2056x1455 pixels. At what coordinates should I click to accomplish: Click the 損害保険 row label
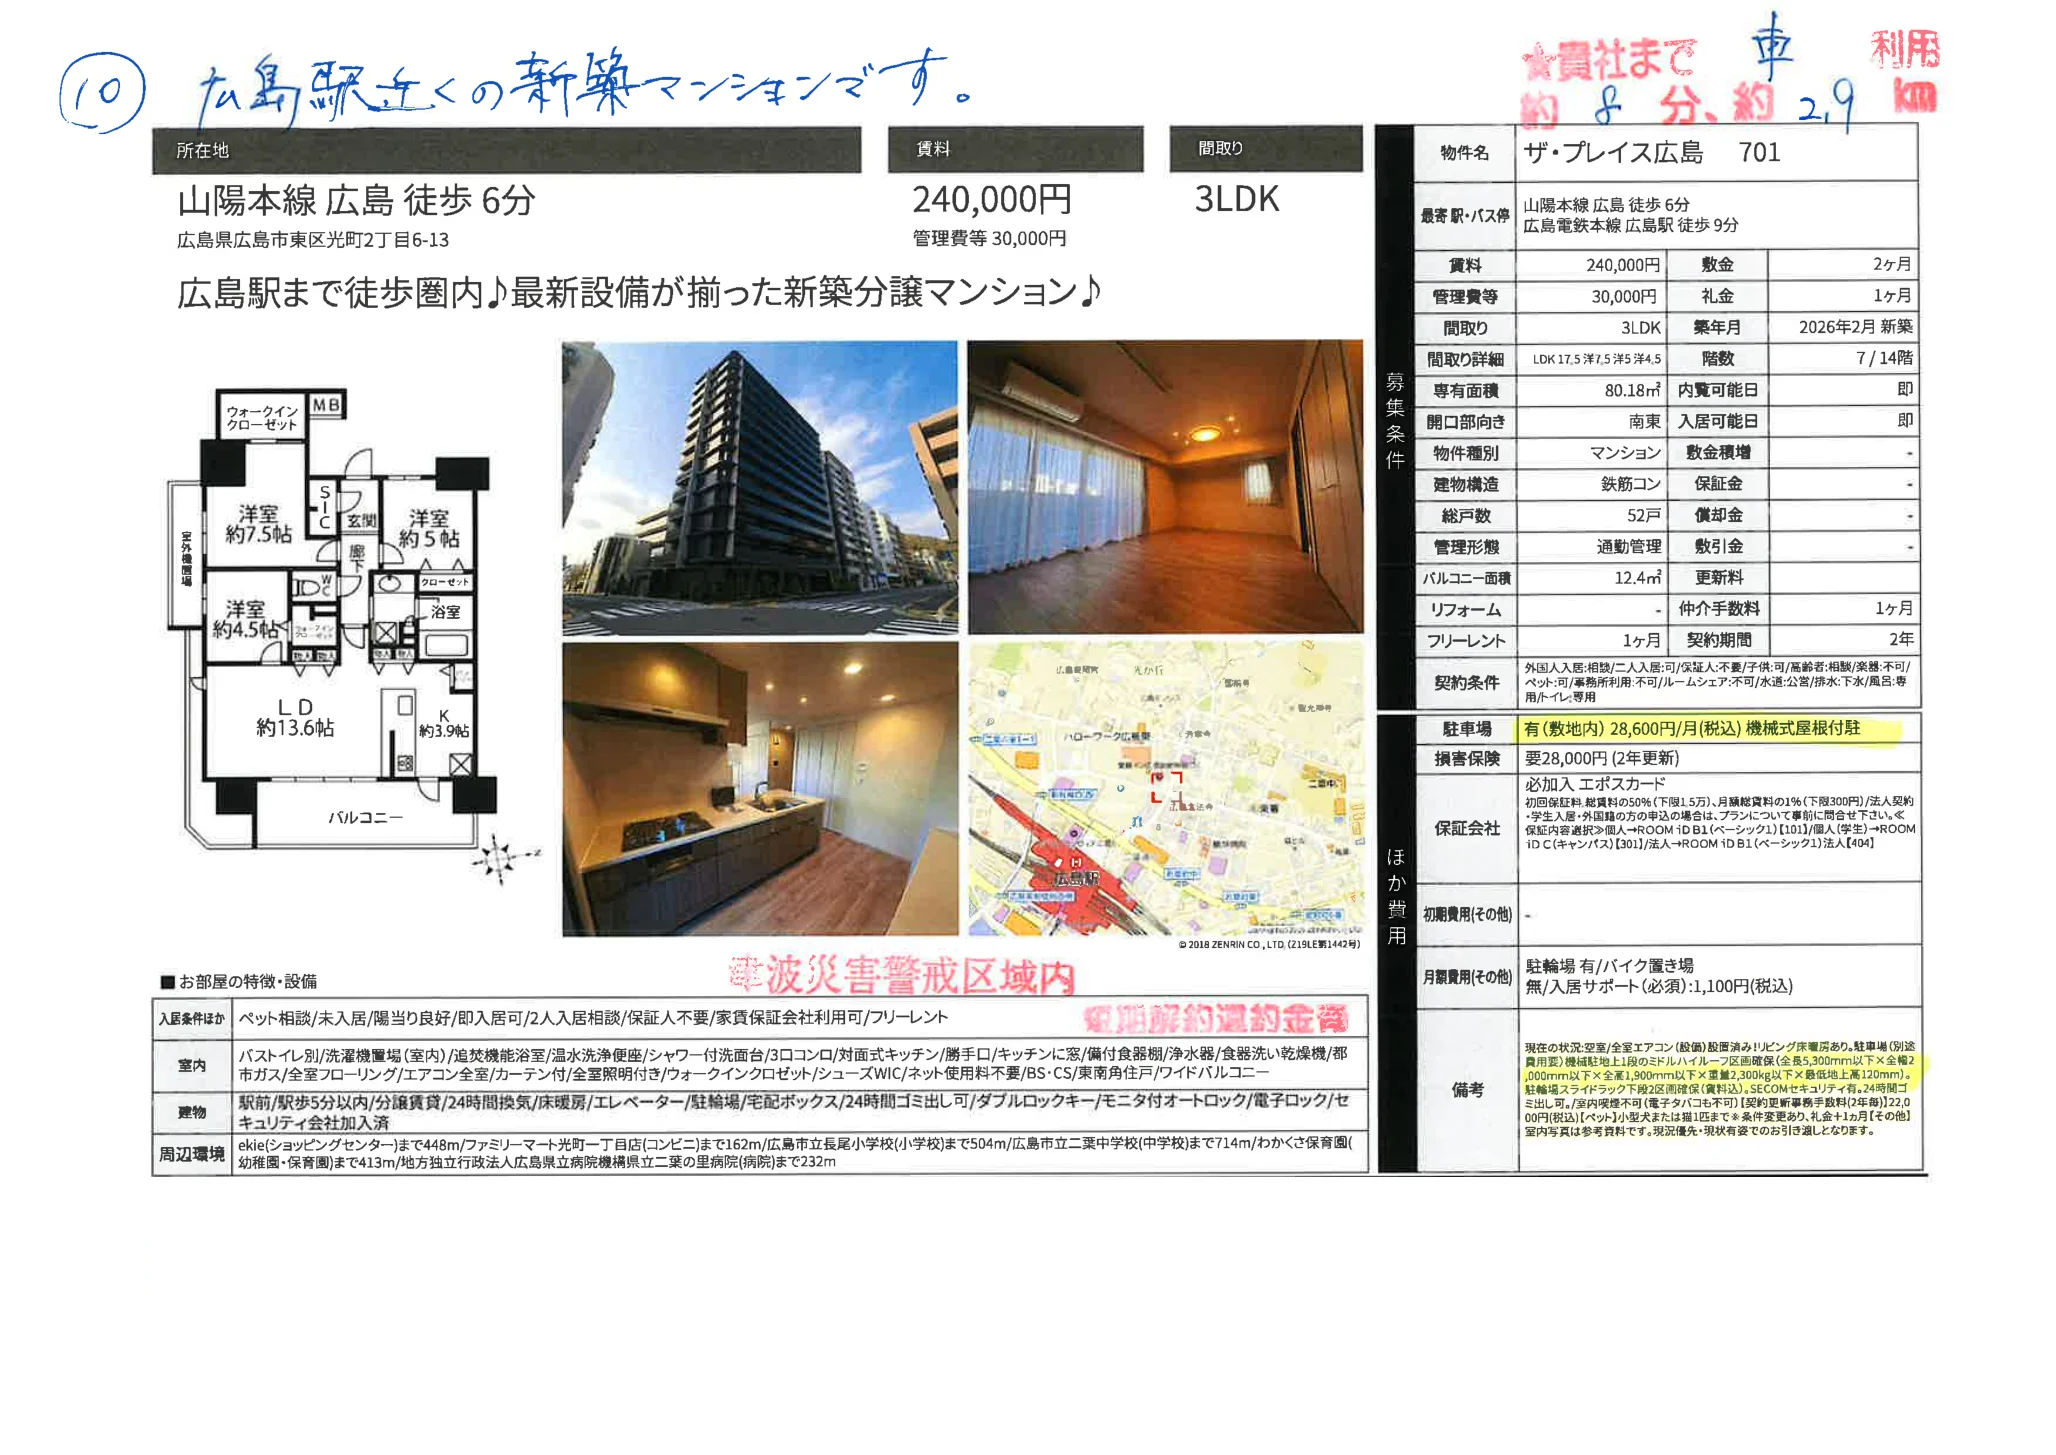pos(1467,759)
